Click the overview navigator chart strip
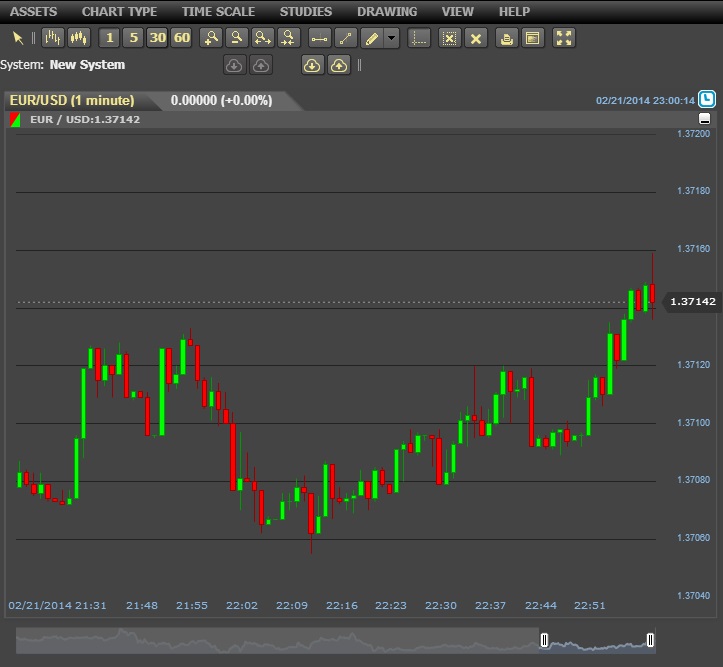The height and width of the screenshot is (667, 723). click(336, 640)
